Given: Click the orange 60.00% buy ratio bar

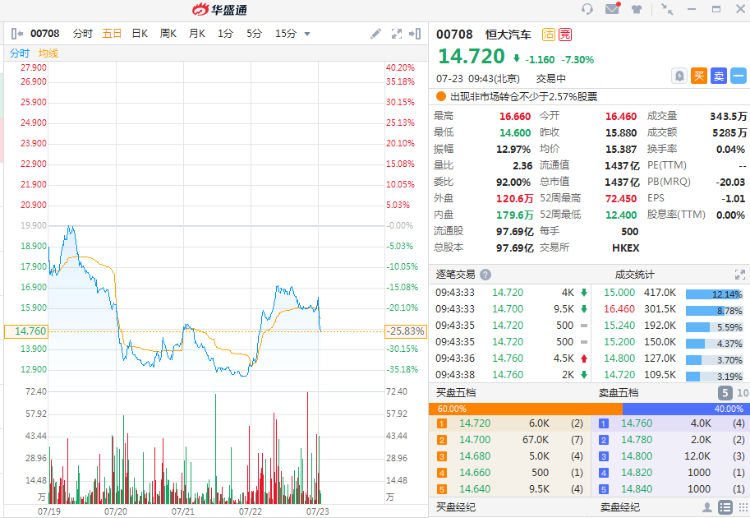Looking at the screenshot, I should [x=526, y=409].
